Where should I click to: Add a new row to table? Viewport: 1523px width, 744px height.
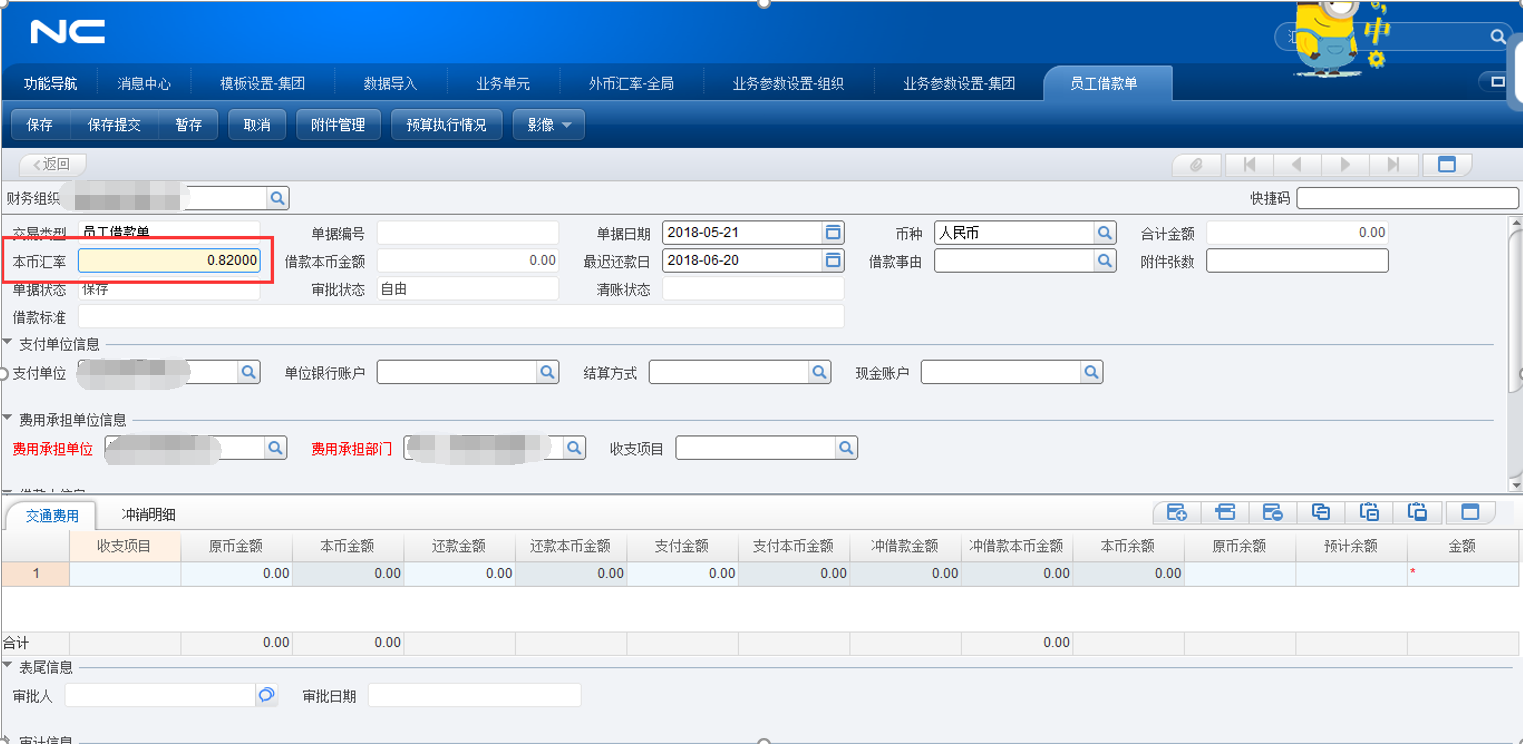tap(1177, 512)
